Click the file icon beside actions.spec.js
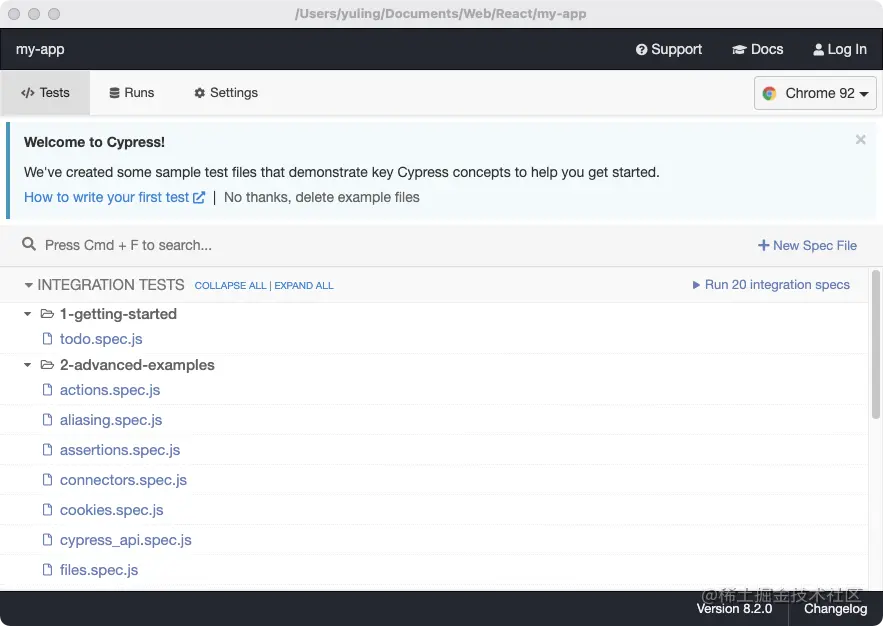The image size is (883, 626). click(48, 390)
